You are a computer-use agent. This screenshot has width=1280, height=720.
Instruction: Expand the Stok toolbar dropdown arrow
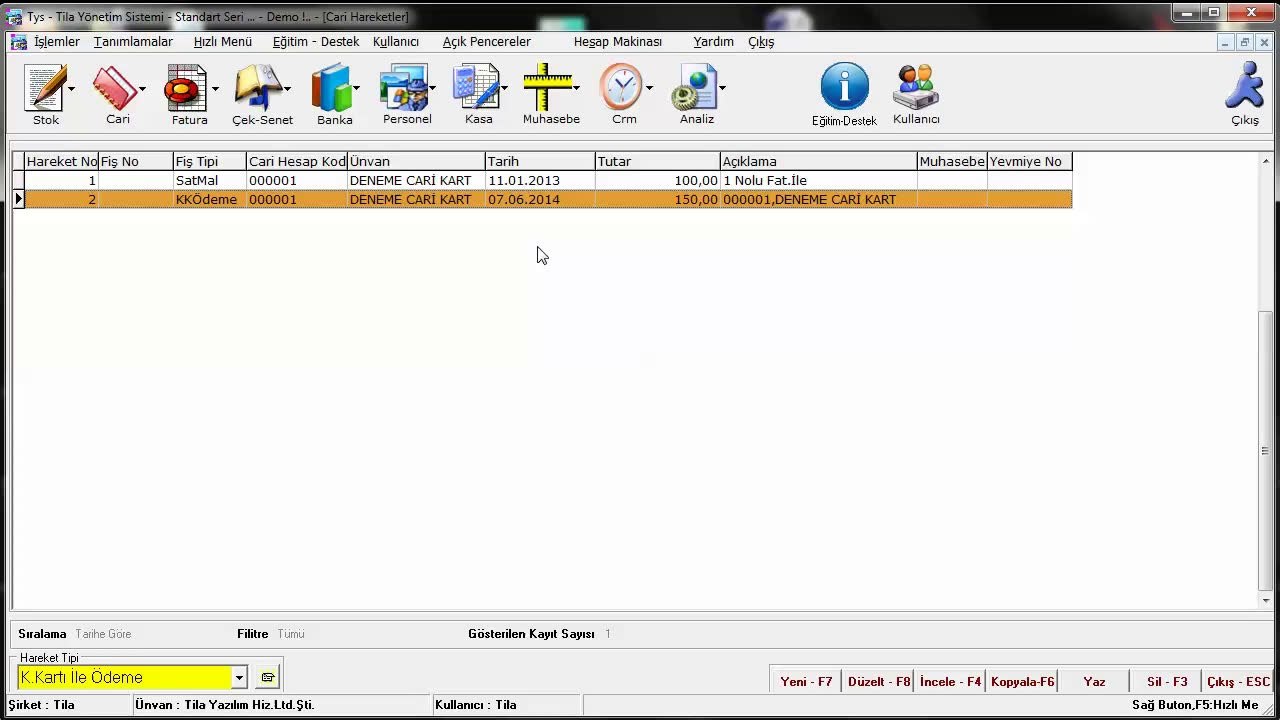coord(71,89)
